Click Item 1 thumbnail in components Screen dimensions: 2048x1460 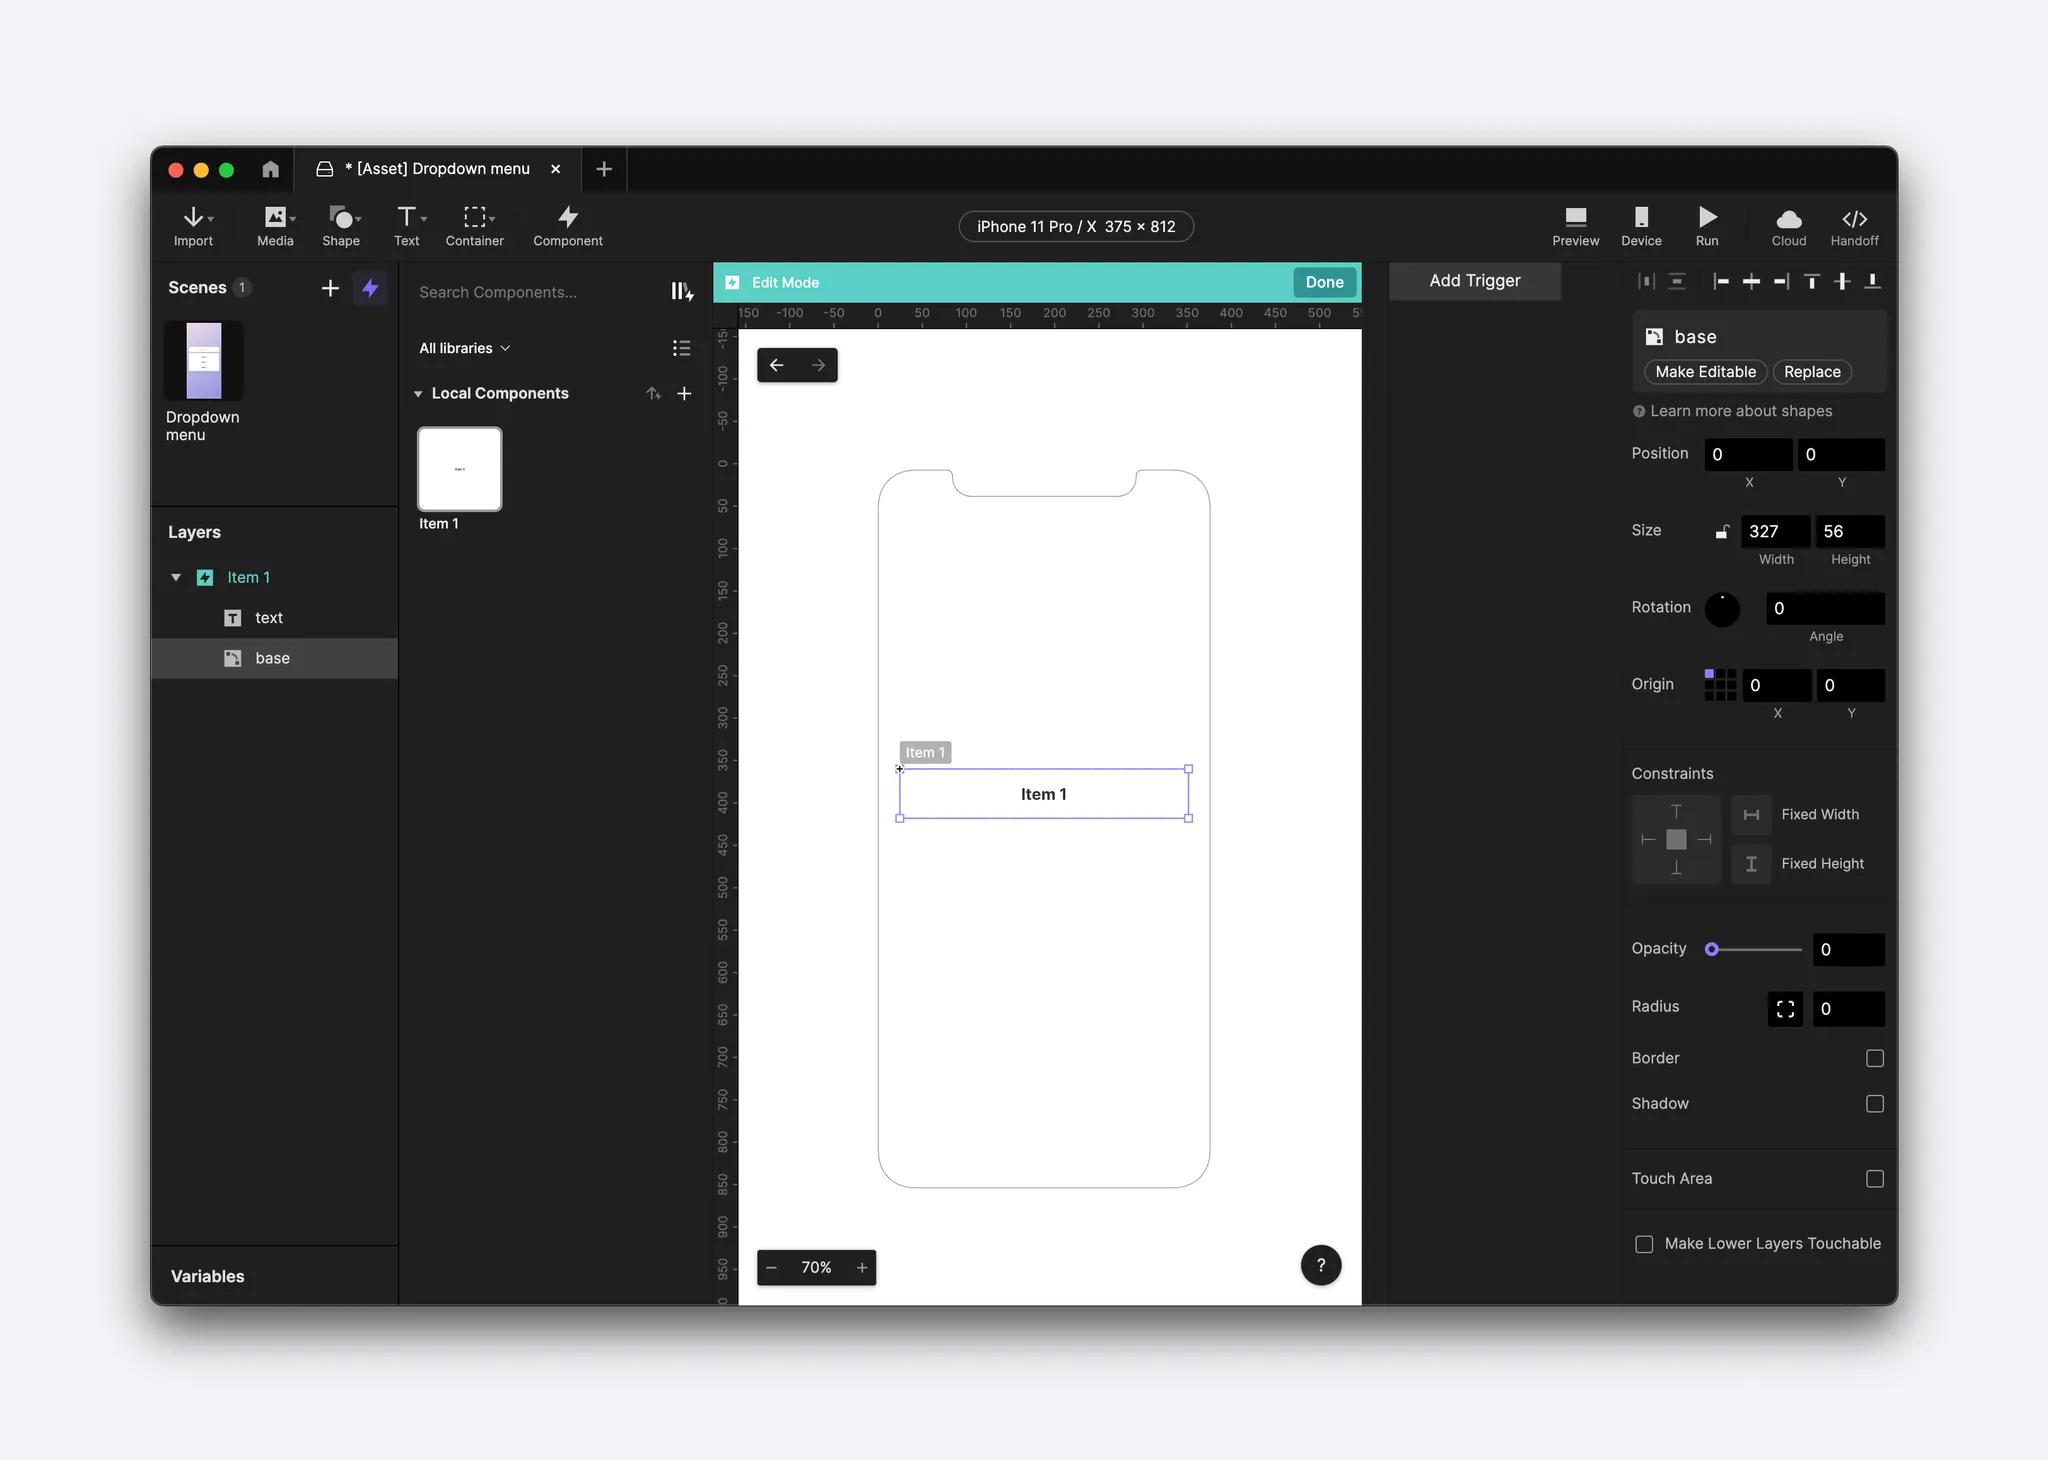pyautogui.click(x=458, y=466)
